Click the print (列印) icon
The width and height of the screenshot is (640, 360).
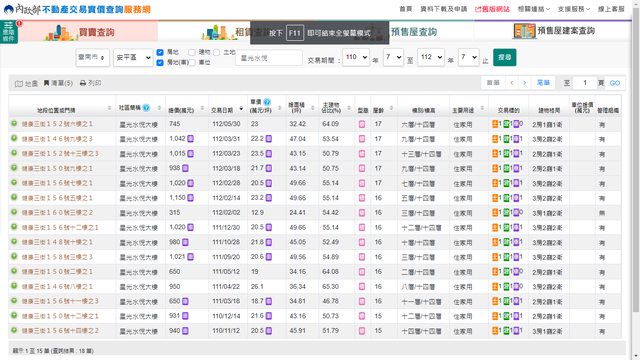(x=83, y=83)
